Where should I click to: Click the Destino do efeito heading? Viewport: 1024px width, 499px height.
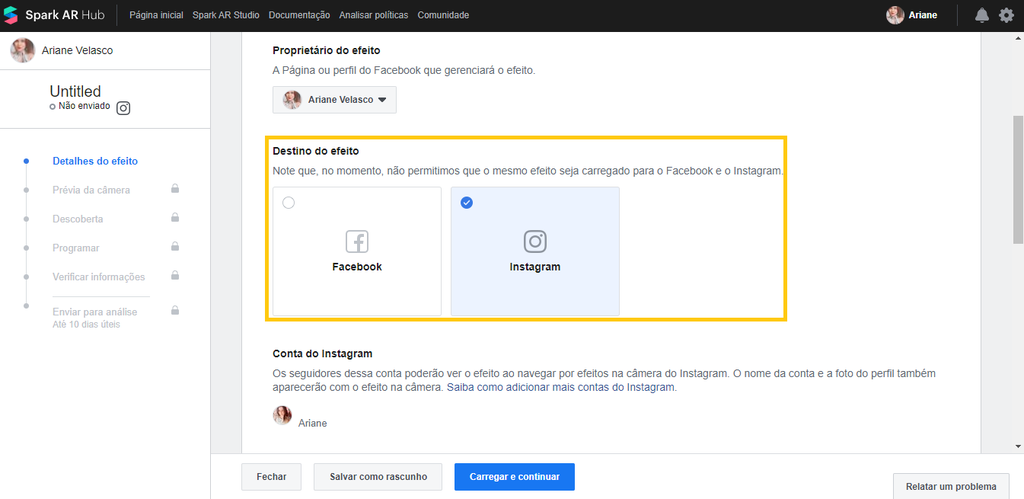(x=316, y=151)
